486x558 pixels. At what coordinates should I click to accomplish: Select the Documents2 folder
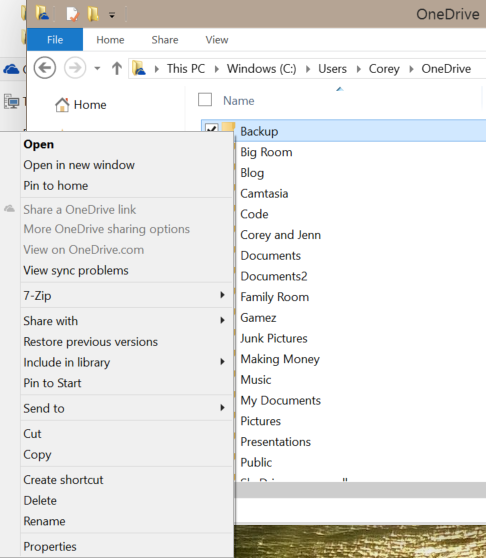pyautogui.click(x=274, y=276)
